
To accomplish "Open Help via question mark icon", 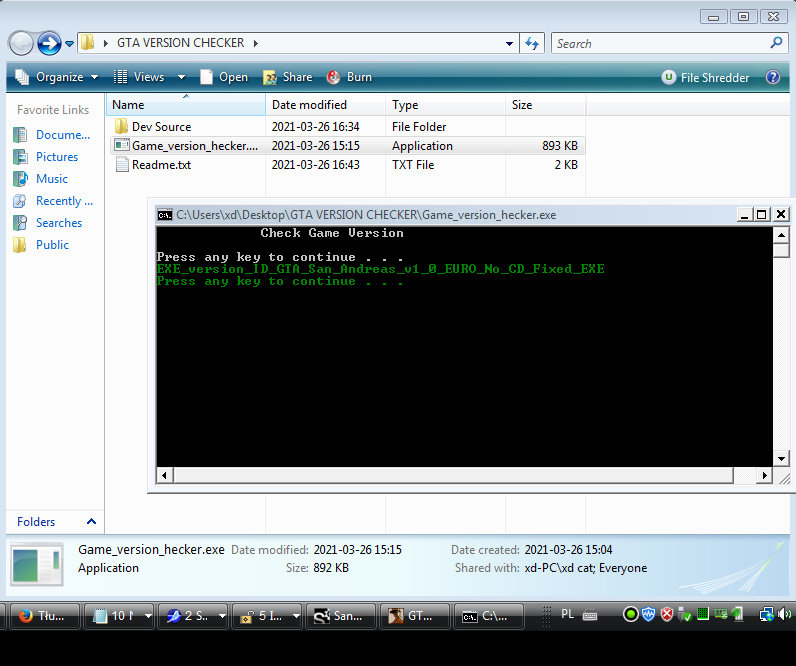I will (x=773, y=77).
